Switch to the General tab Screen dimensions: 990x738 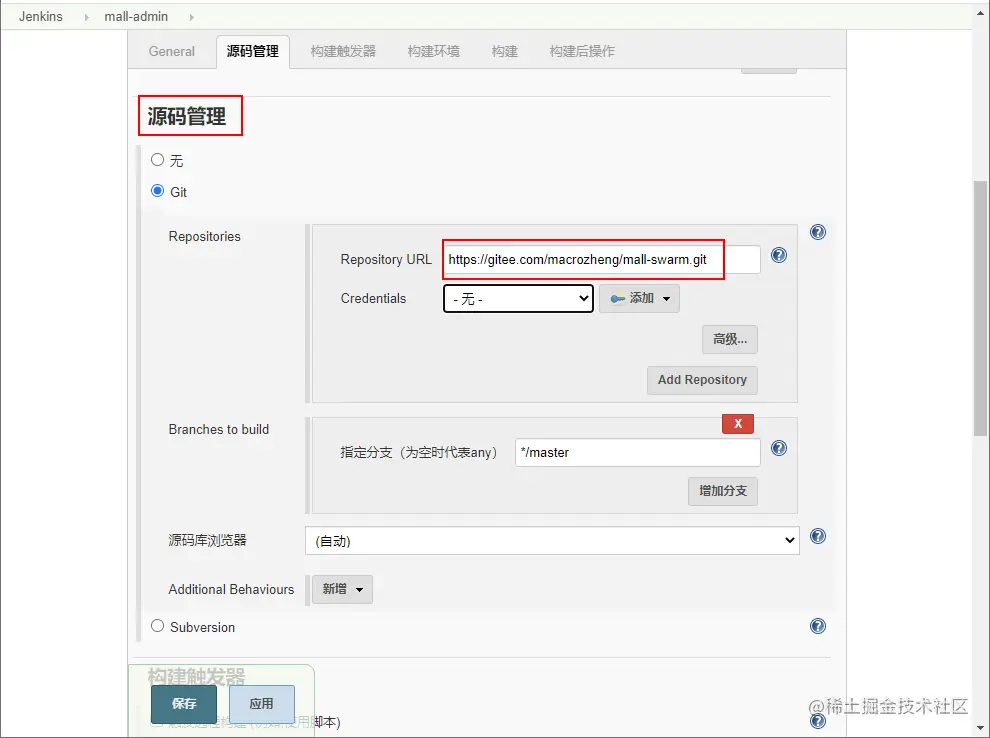tap(172, 51)
